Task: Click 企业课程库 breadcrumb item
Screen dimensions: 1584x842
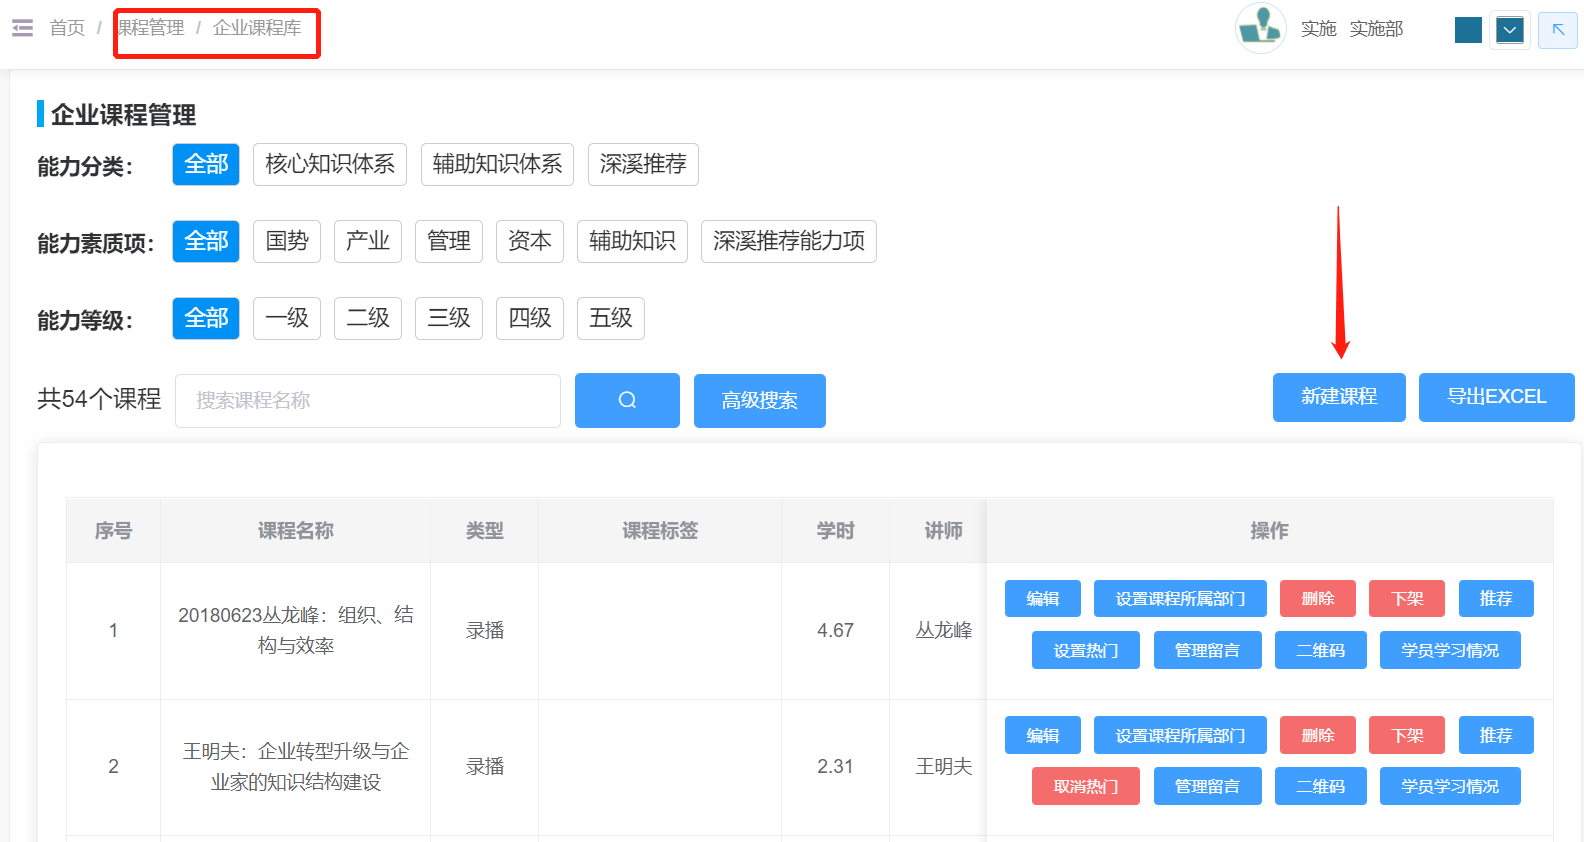Action: [257, 28]
